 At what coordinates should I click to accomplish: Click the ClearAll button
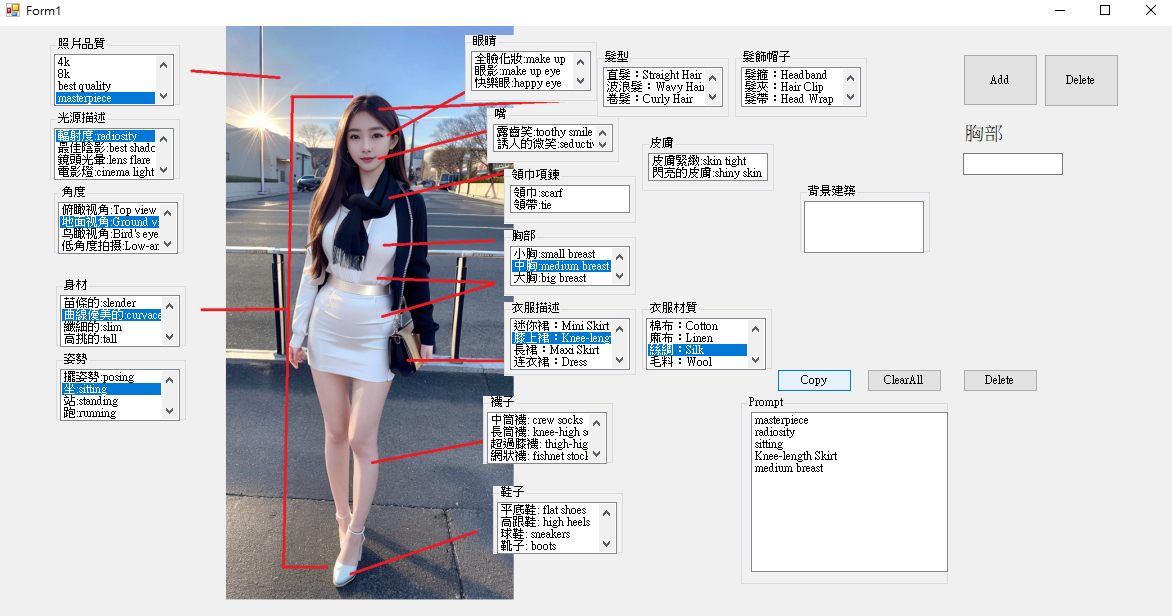(903, 380)
